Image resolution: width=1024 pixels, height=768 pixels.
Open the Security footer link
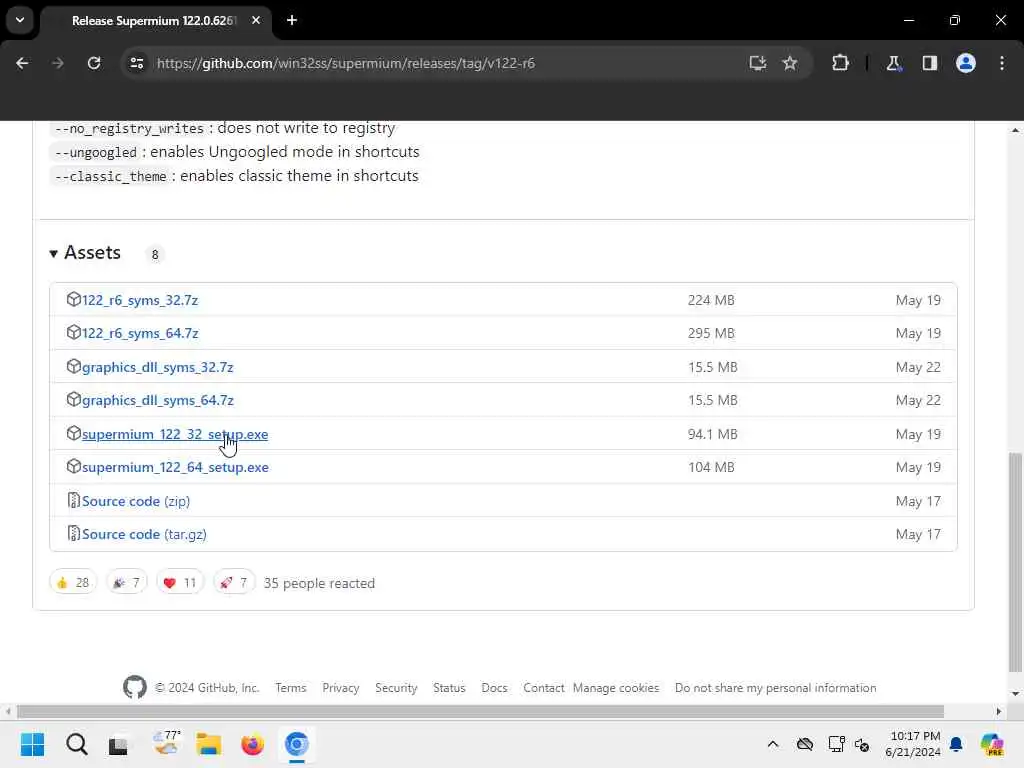(396, 688)
